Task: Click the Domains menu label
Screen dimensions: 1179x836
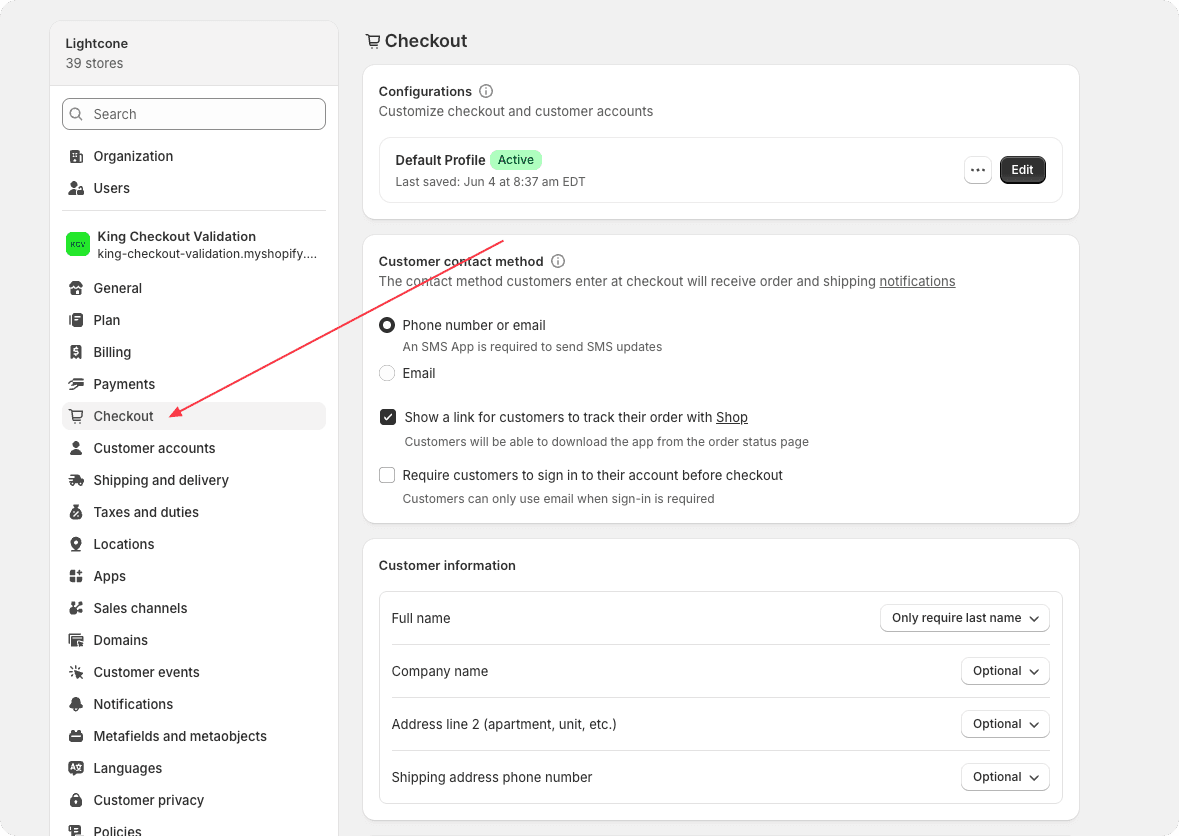Action: click(120, 641)
